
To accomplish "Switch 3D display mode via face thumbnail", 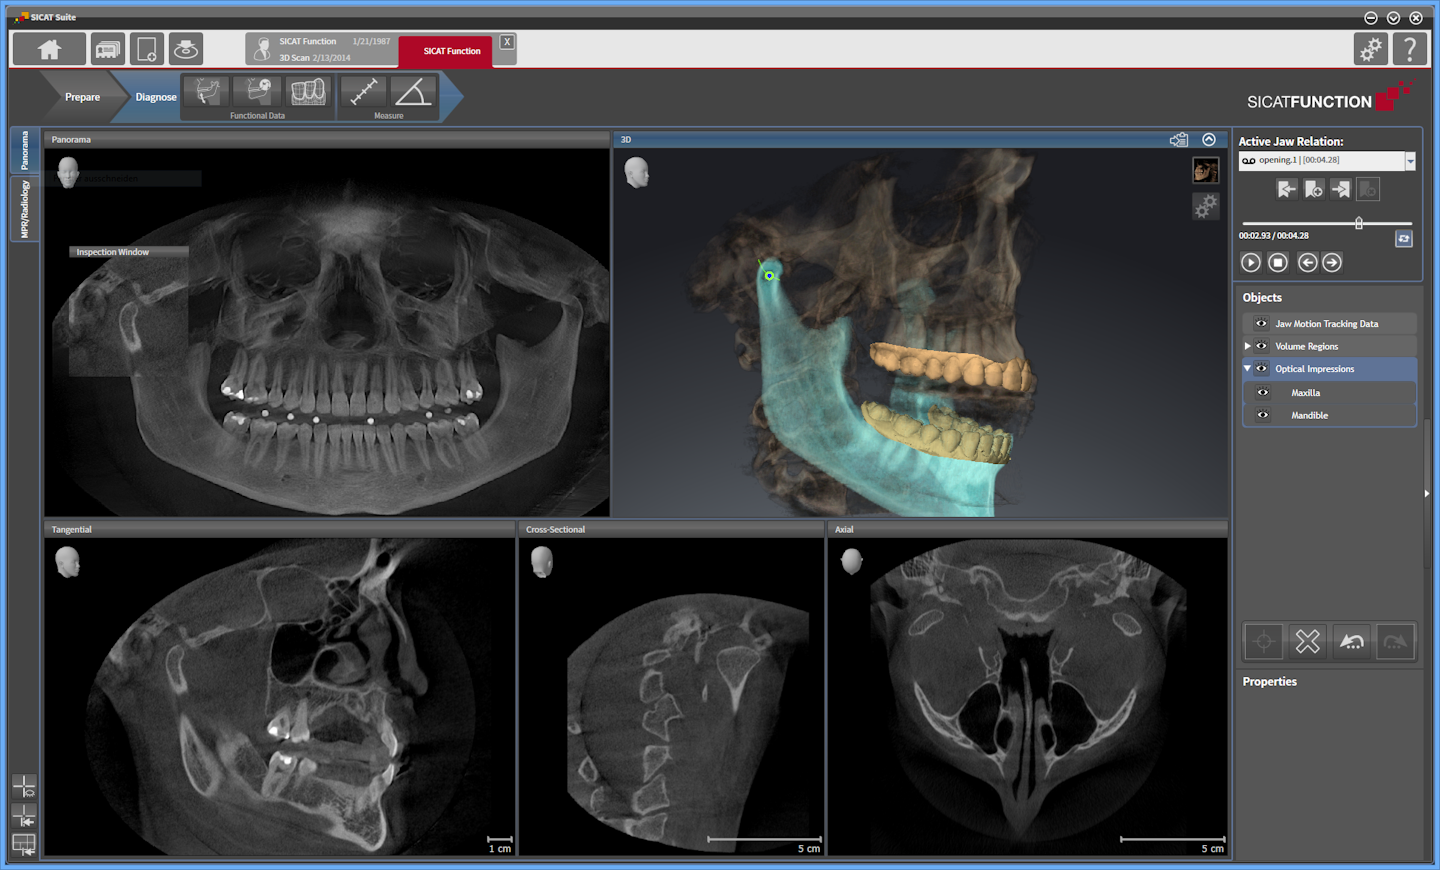I will [1205, 171].
